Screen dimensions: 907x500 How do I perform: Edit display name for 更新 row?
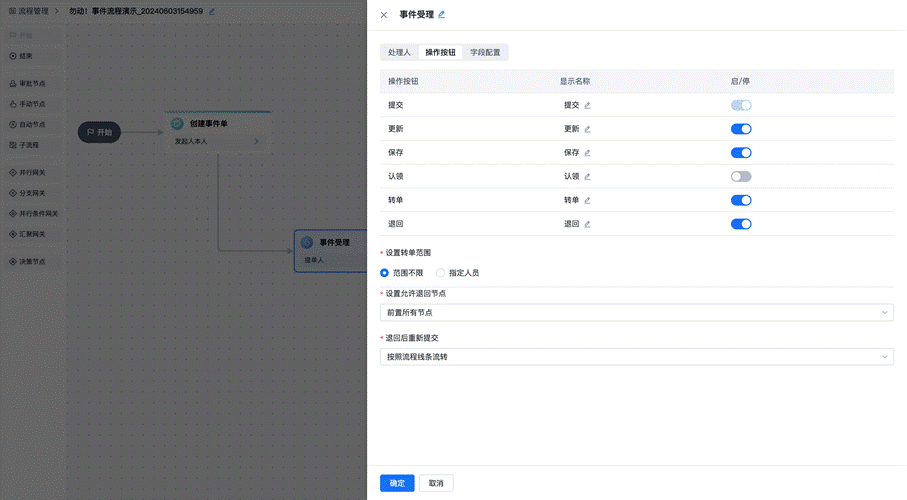(587, 129)
